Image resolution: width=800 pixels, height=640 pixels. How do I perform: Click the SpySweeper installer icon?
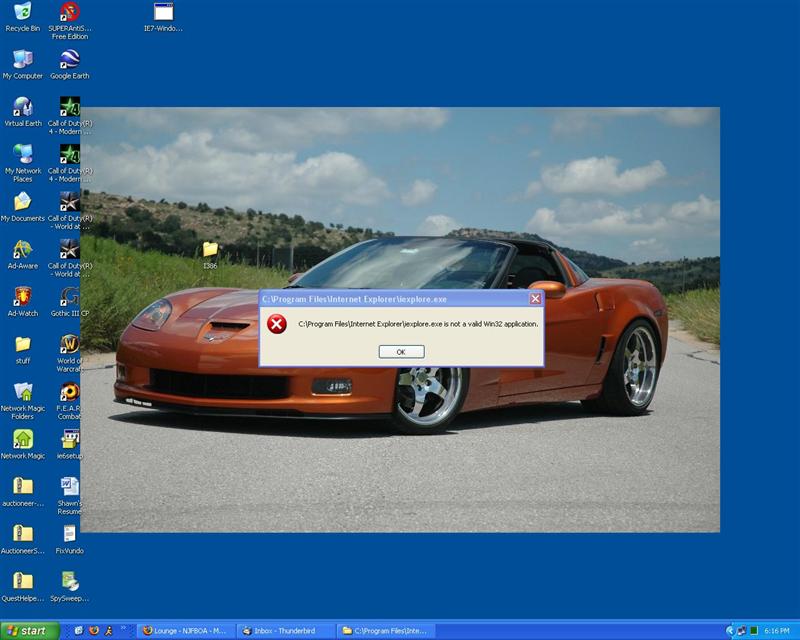69,582
